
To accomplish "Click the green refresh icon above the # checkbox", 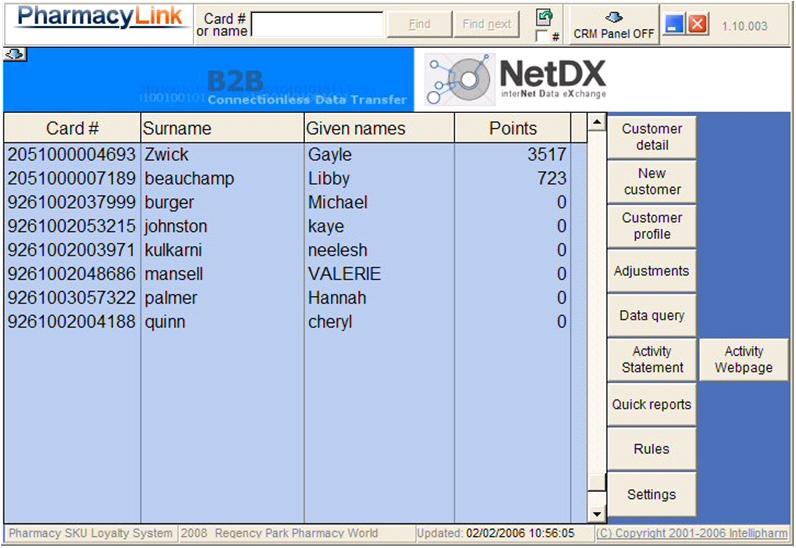I will tap(544, 17).
